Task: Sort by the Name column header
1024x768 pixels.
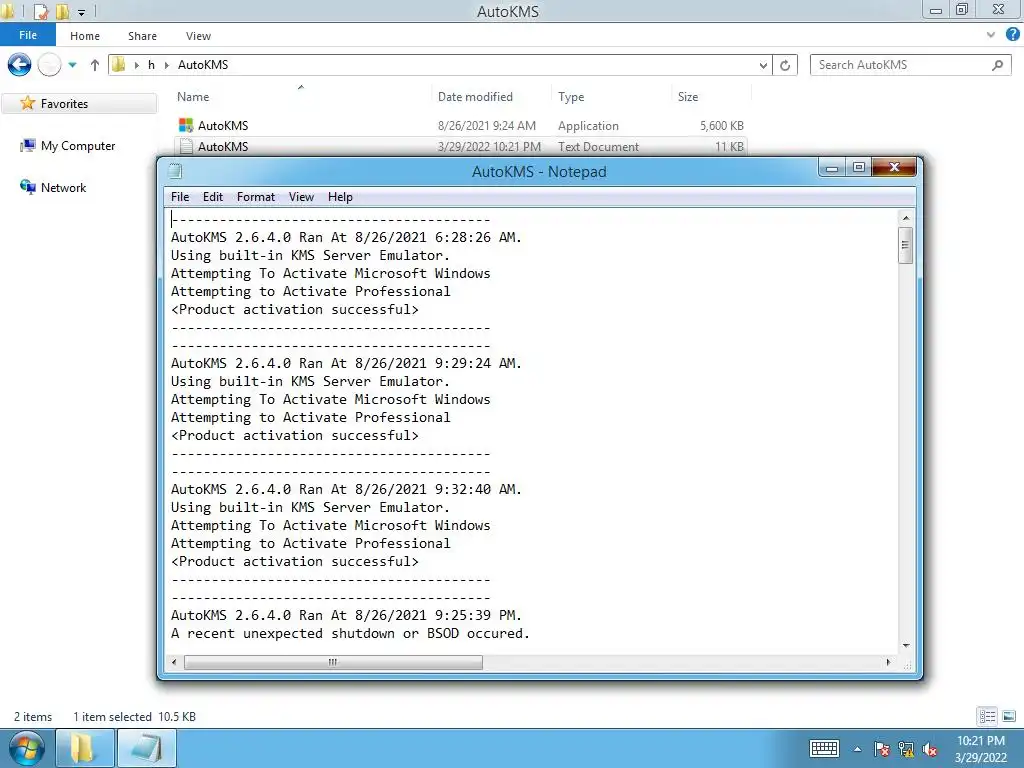Action: tap(193, 97)
